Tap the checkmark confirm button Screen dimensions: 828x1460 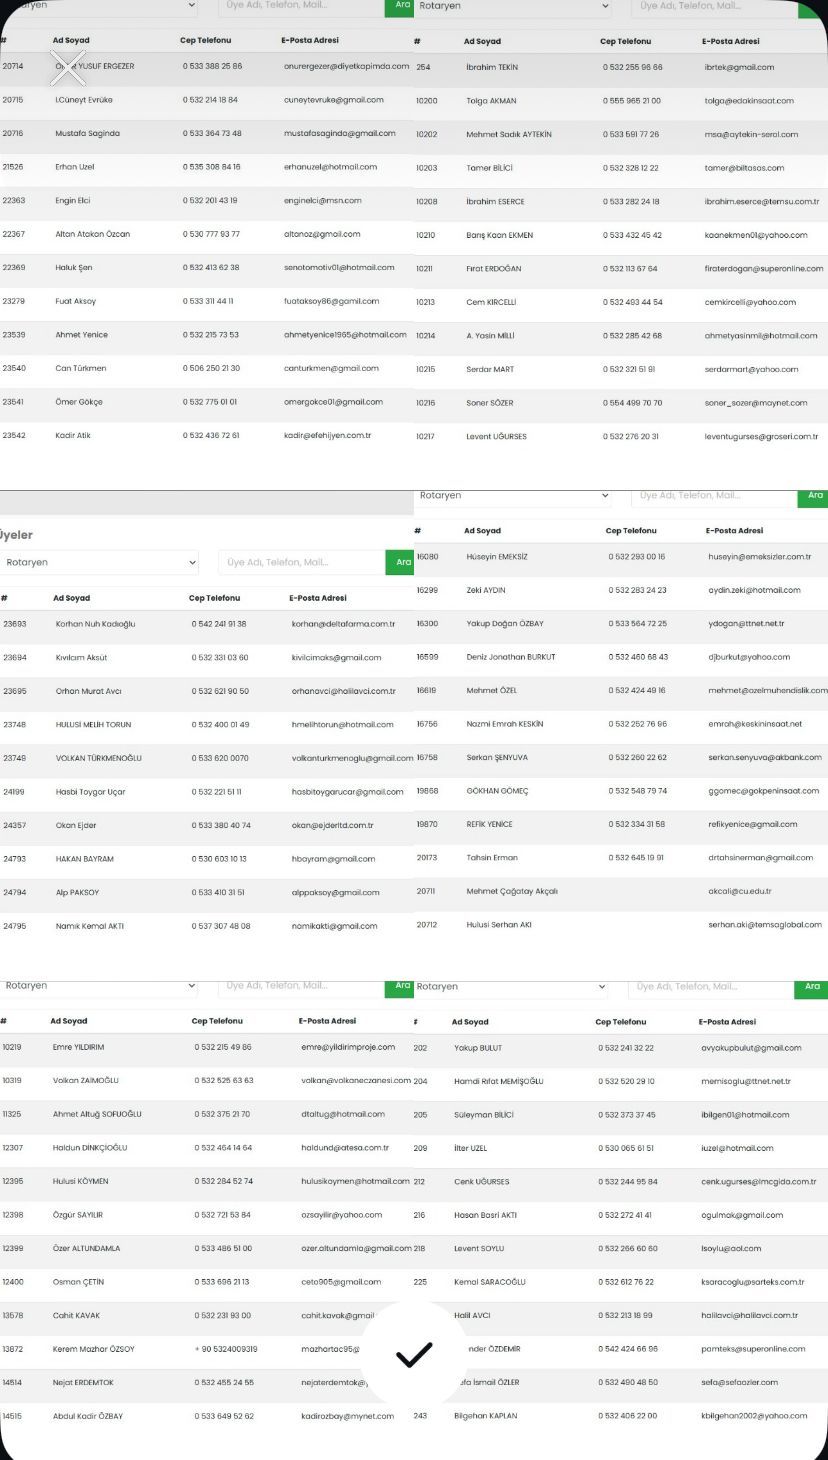point(414,1354)
